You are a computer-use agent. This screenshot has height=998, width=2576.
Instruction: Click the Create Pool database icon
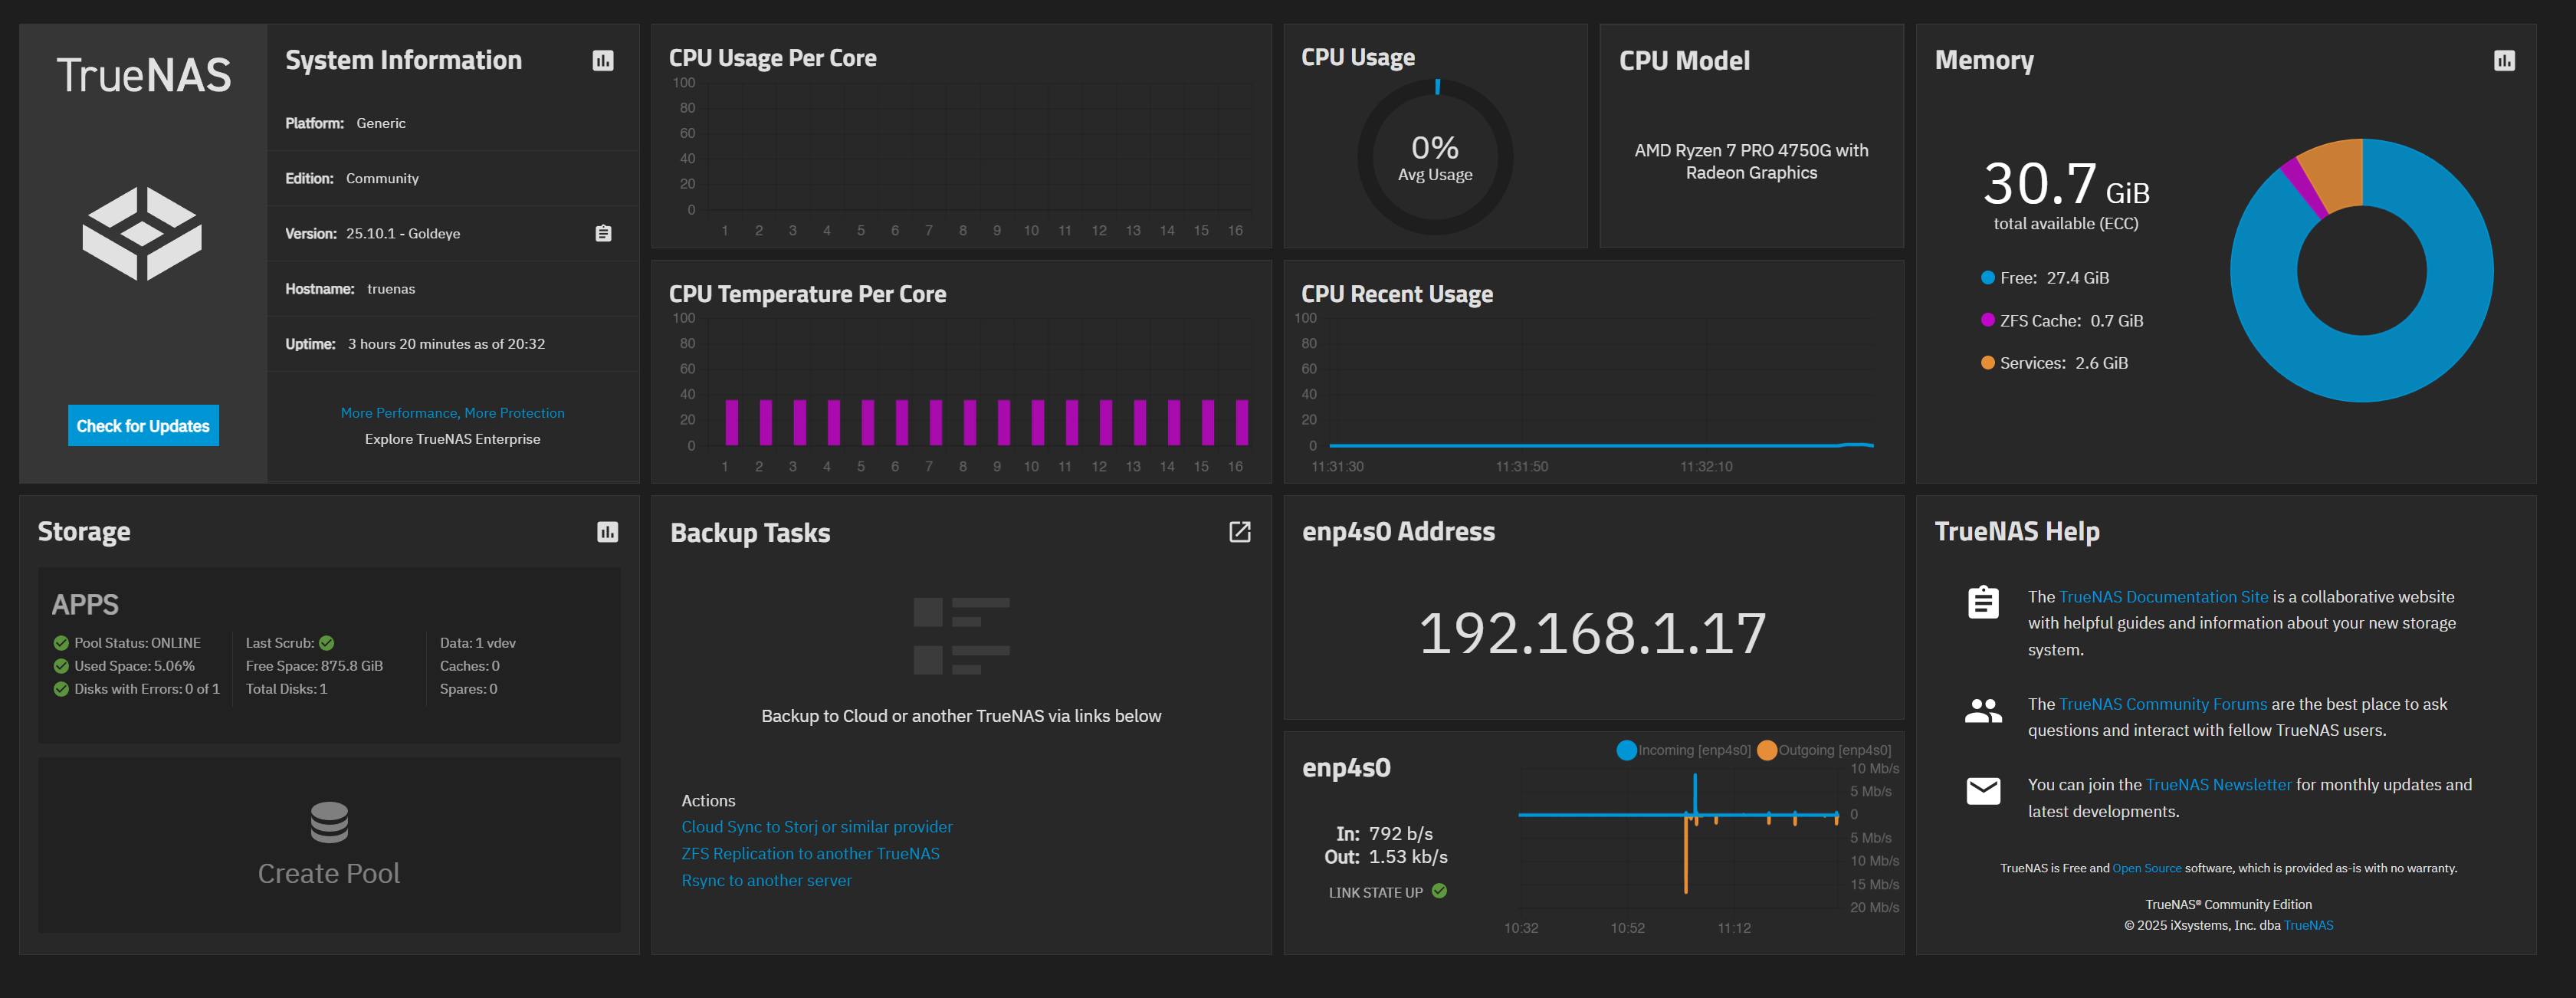pos(329,822)
